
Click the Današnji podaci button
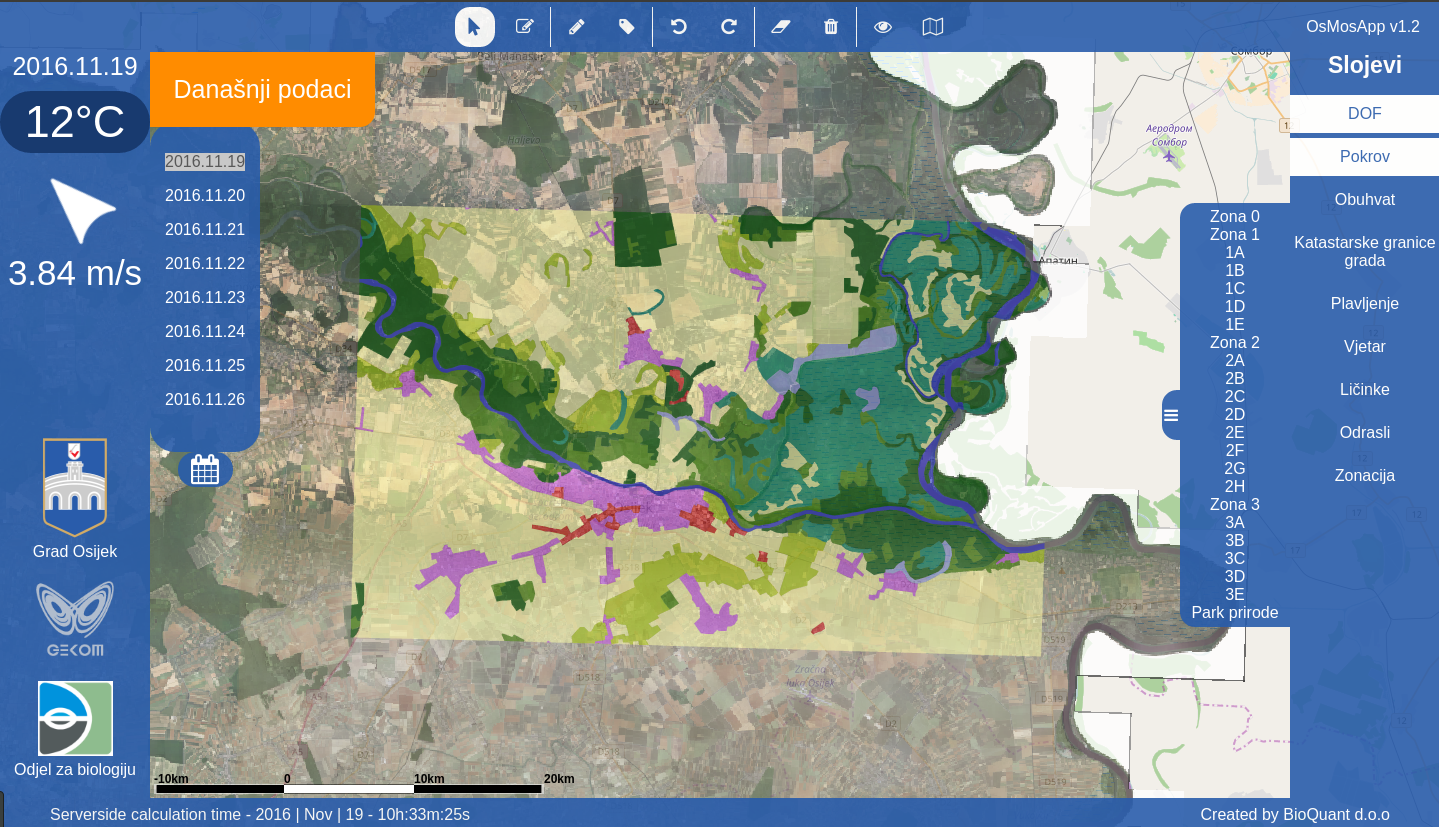[x=262, y=90]
